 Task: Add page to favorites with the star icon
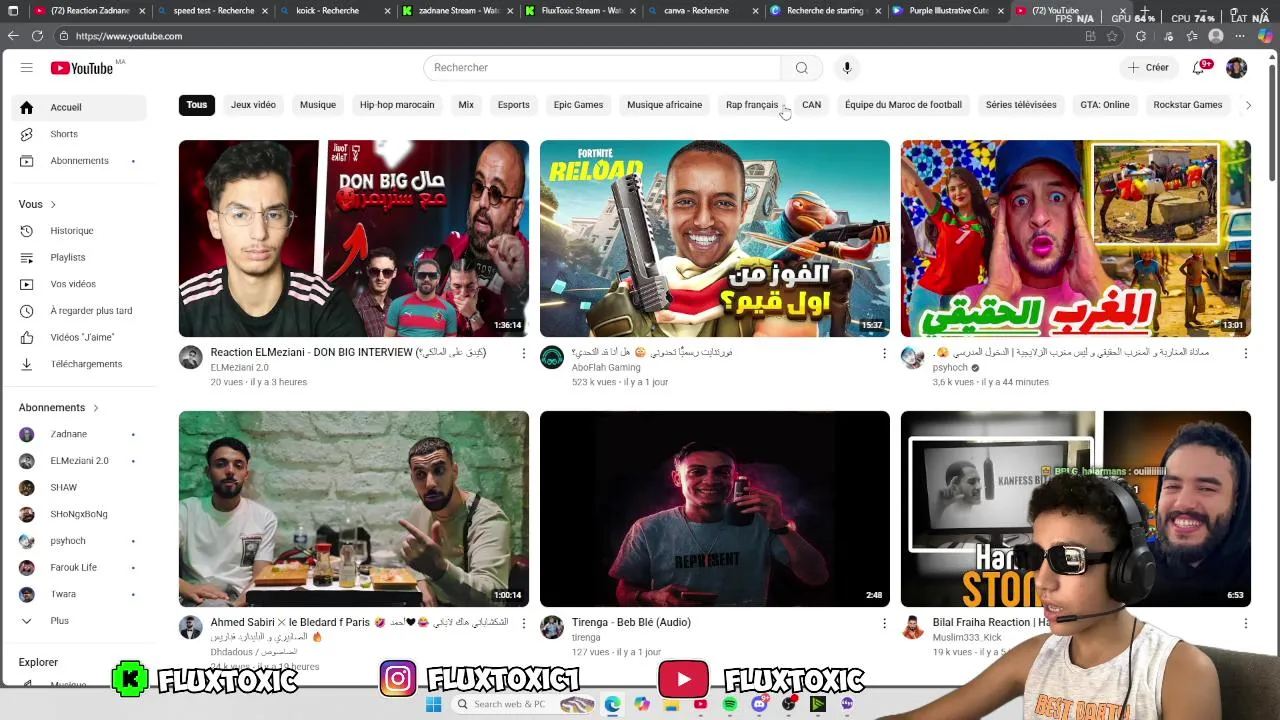[x=1112, y=36]
